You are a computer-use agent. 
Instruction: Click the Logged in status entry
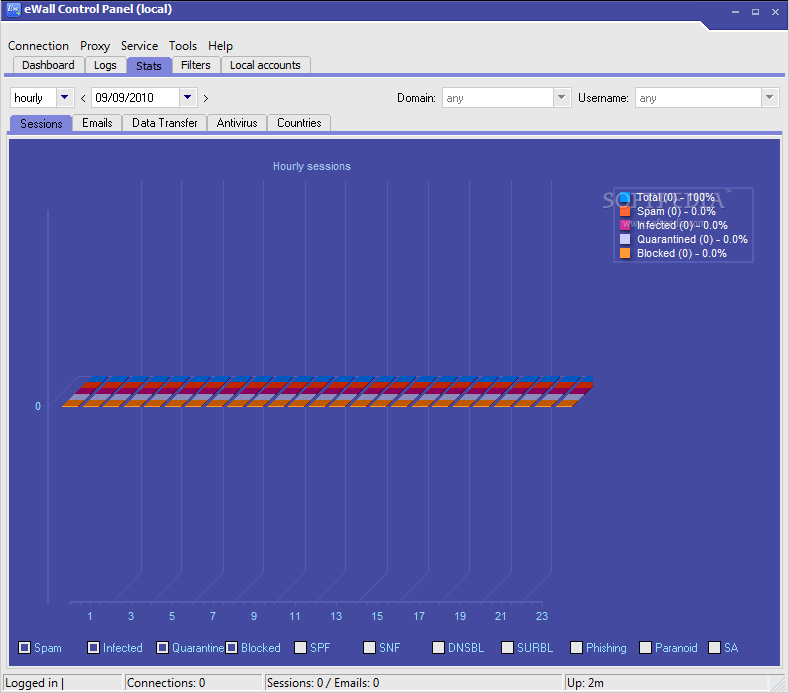pyautogui.click(x=62, y=682)
